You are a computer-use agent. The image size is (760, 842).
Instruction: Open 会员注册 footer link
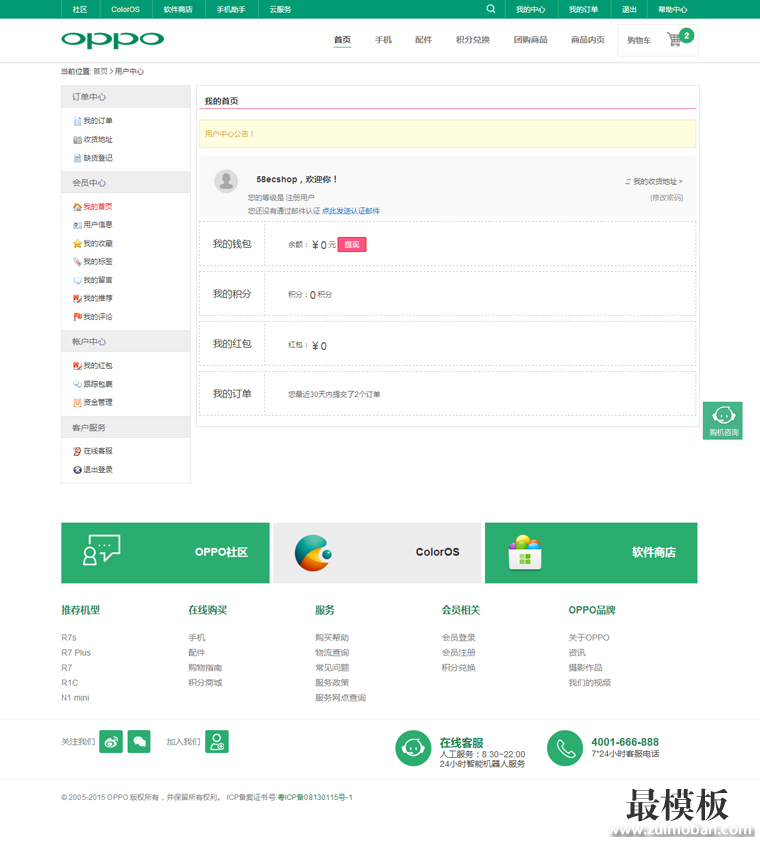(459, 652)
